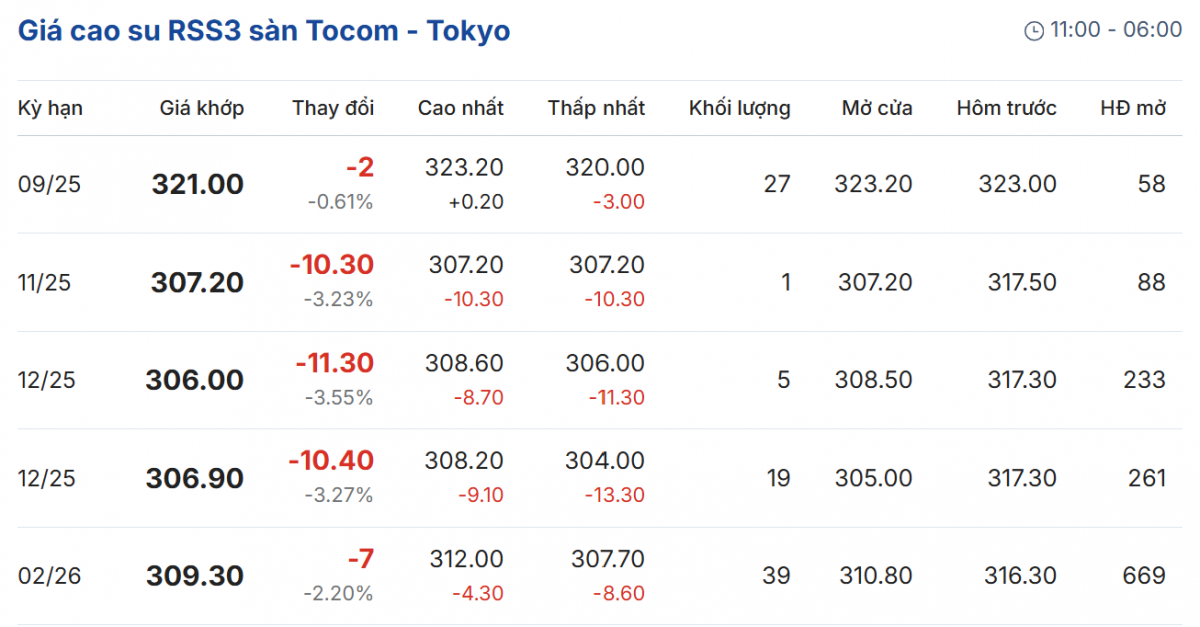Click the Giá khớp column header

click(x=202, y=108)
